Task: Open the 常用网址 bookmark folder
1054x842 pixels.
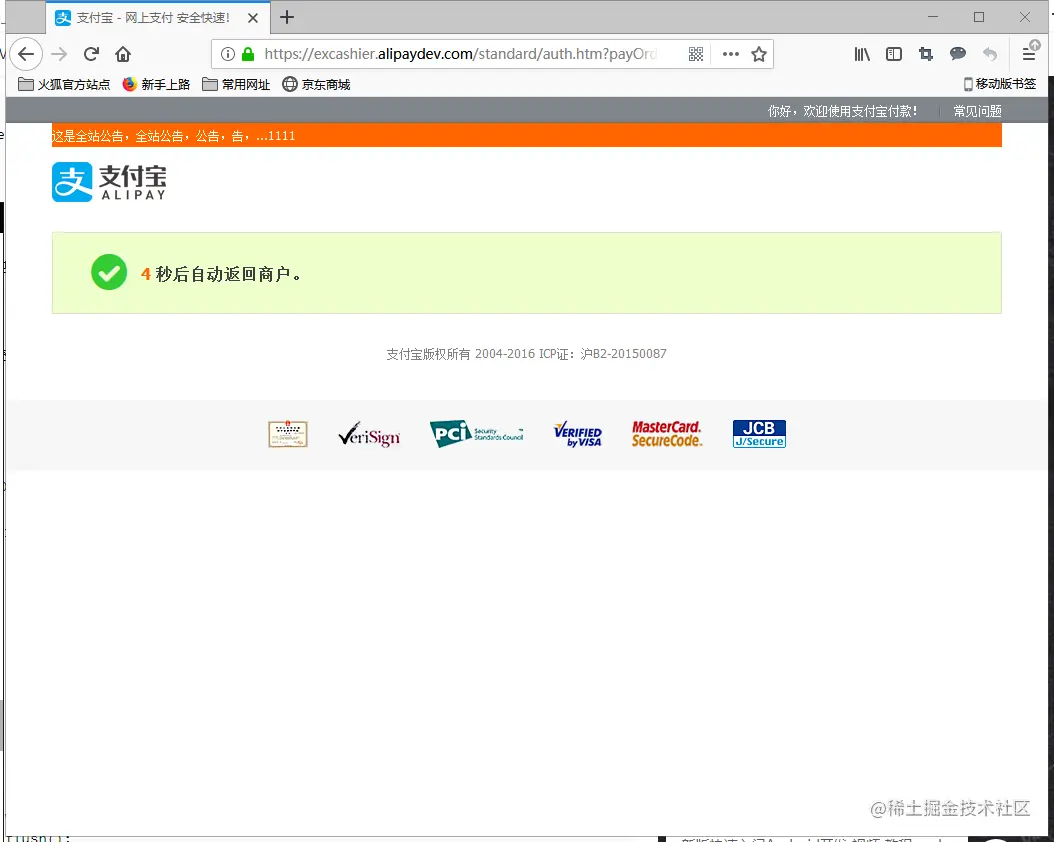Action: click(236, 84)
